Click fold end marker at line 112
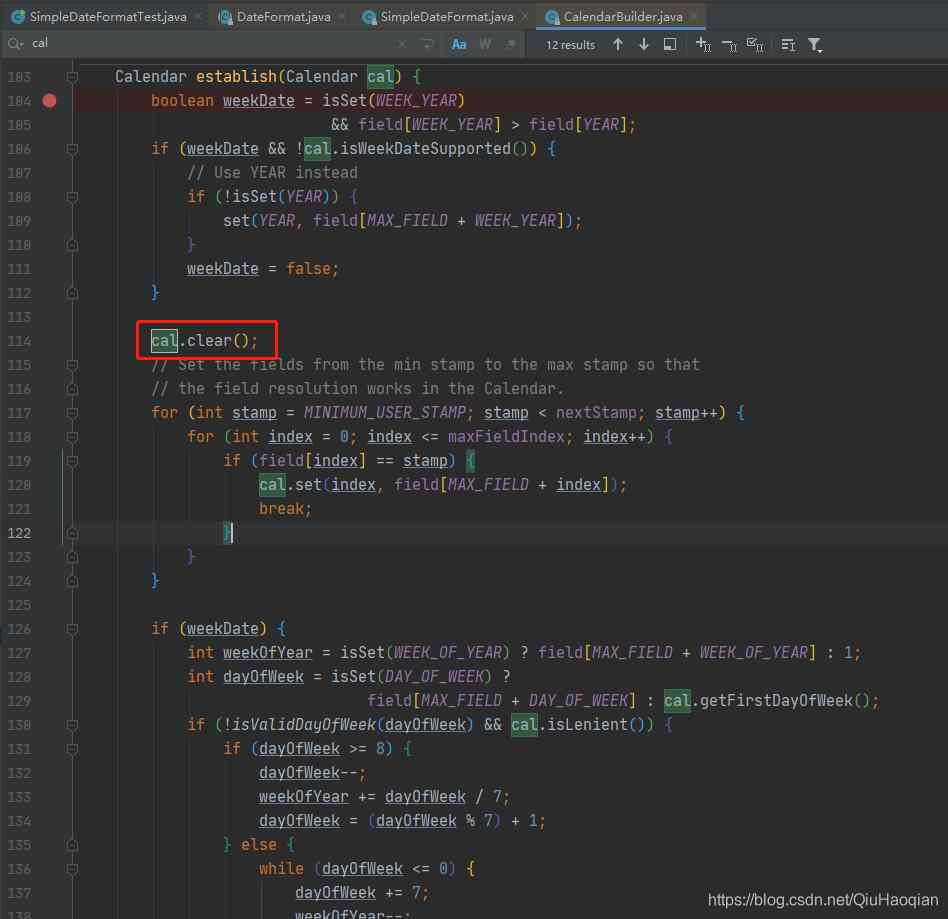This screenshot has height=919, width=948. (72, 293)
